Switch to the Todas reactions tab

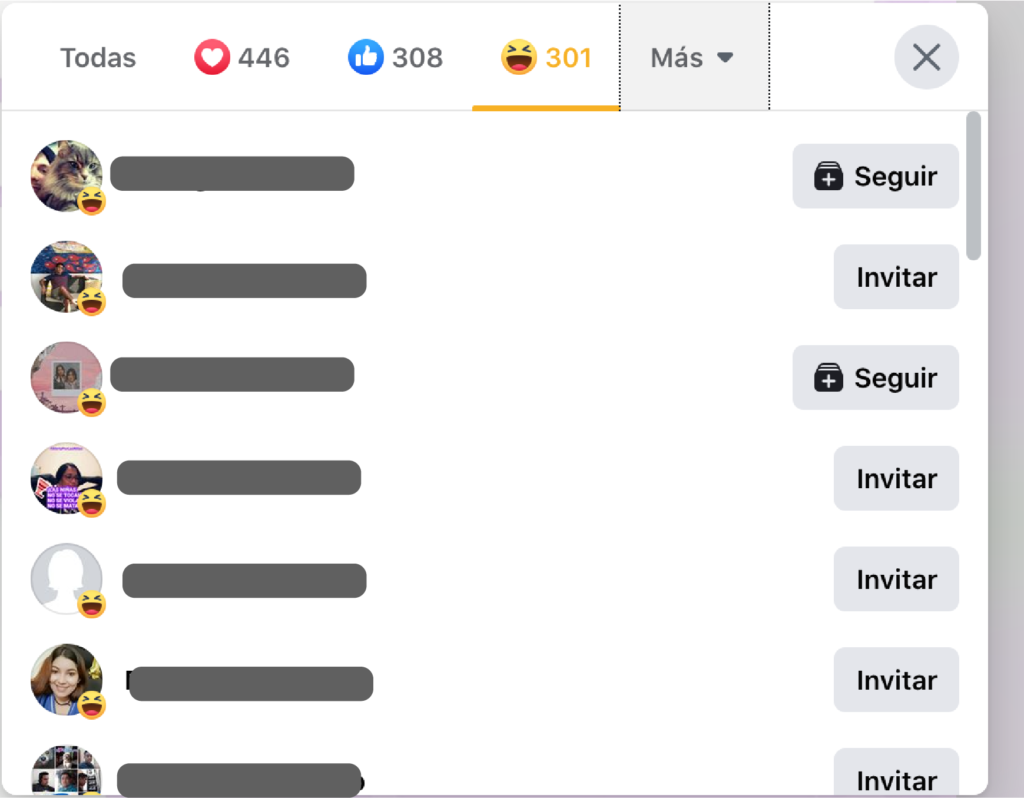point(98,57)
